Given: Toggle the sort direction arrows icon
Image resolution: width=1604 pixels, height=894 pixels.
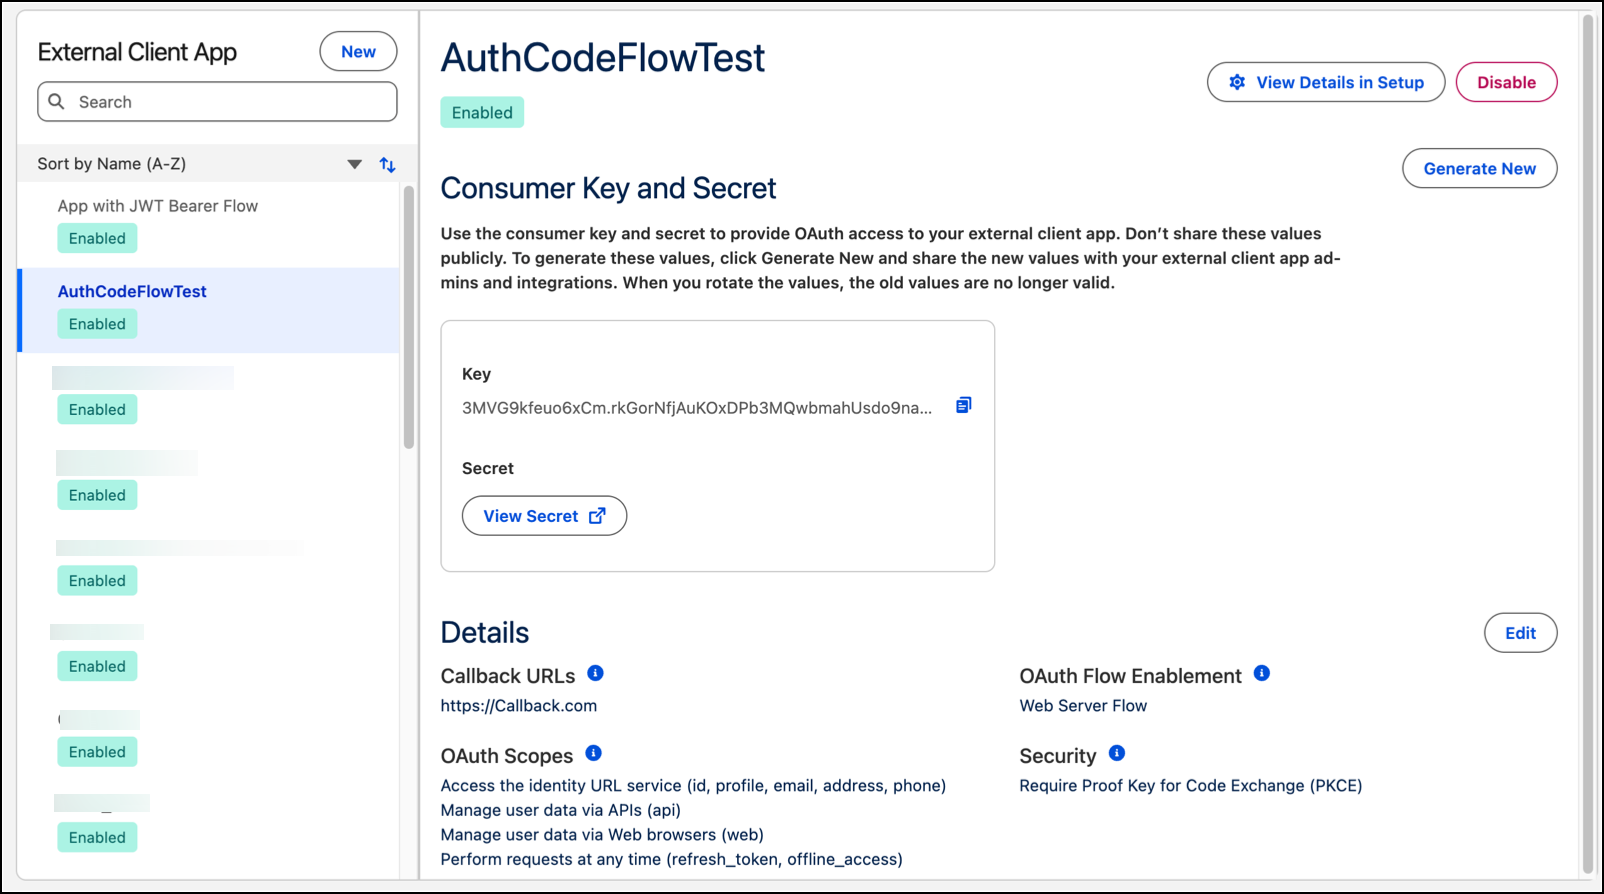Looking at the screenshot, I should click(x=387, y=165).
